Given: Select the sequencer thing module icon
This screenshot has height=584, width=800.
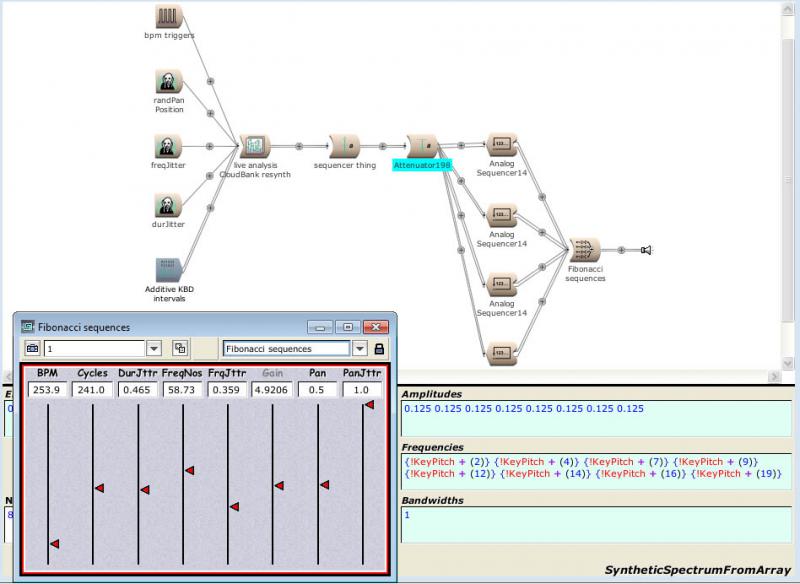Looking at the screenshot, I should (345, 146).
